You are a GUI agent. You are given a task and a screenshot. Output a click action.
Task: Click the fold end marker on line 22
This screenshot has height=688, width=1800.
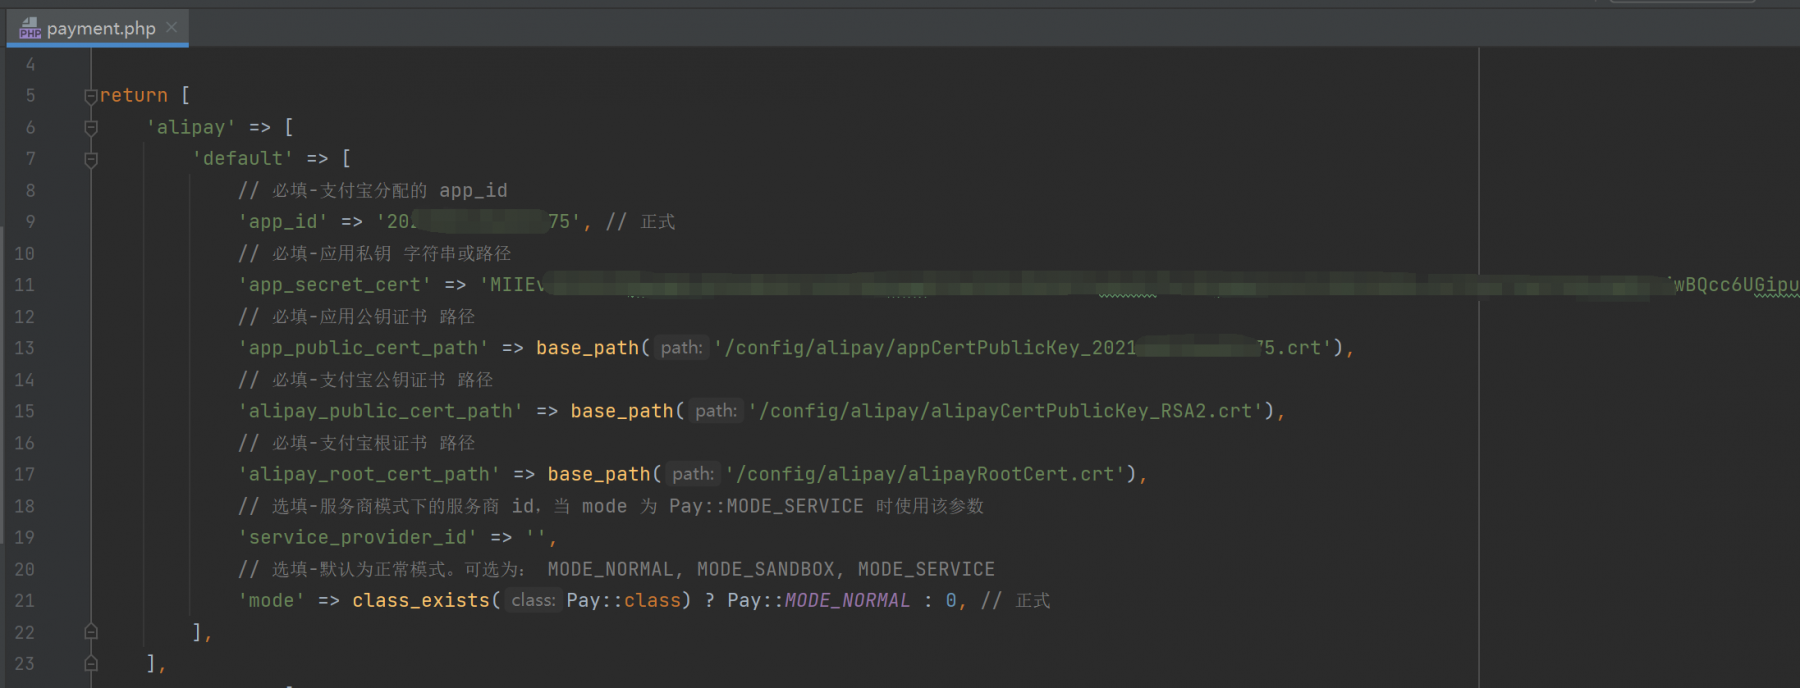point(91,632)
